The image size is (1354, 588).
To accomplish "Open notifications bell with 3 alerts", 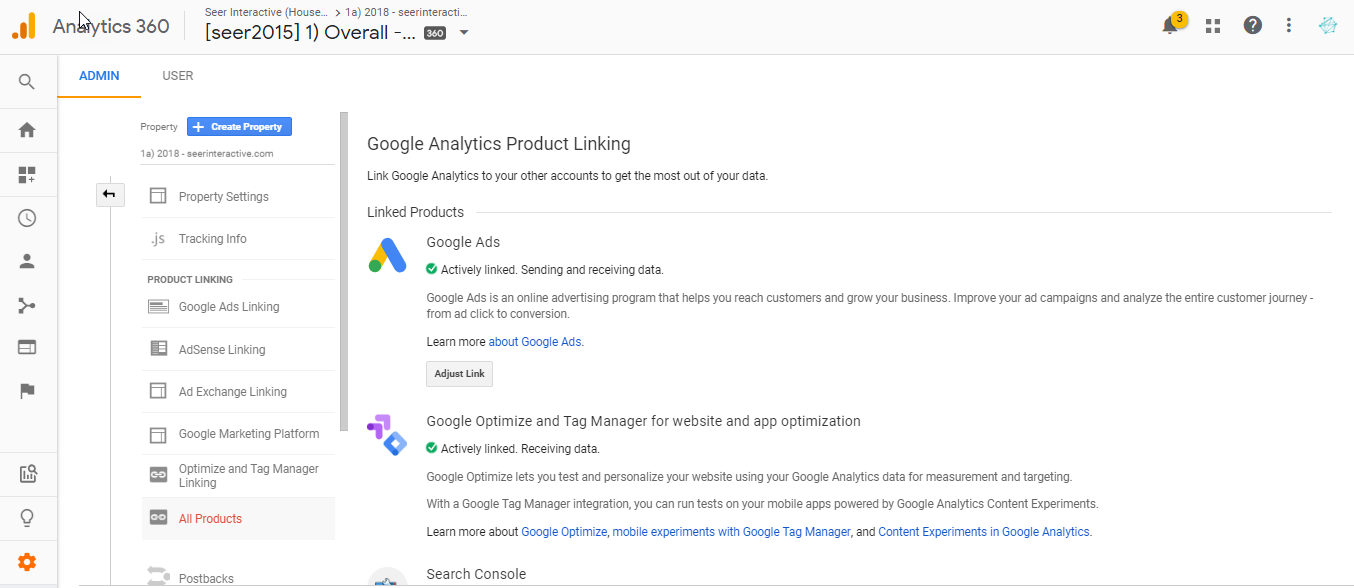I will [x=1170, y=26].
